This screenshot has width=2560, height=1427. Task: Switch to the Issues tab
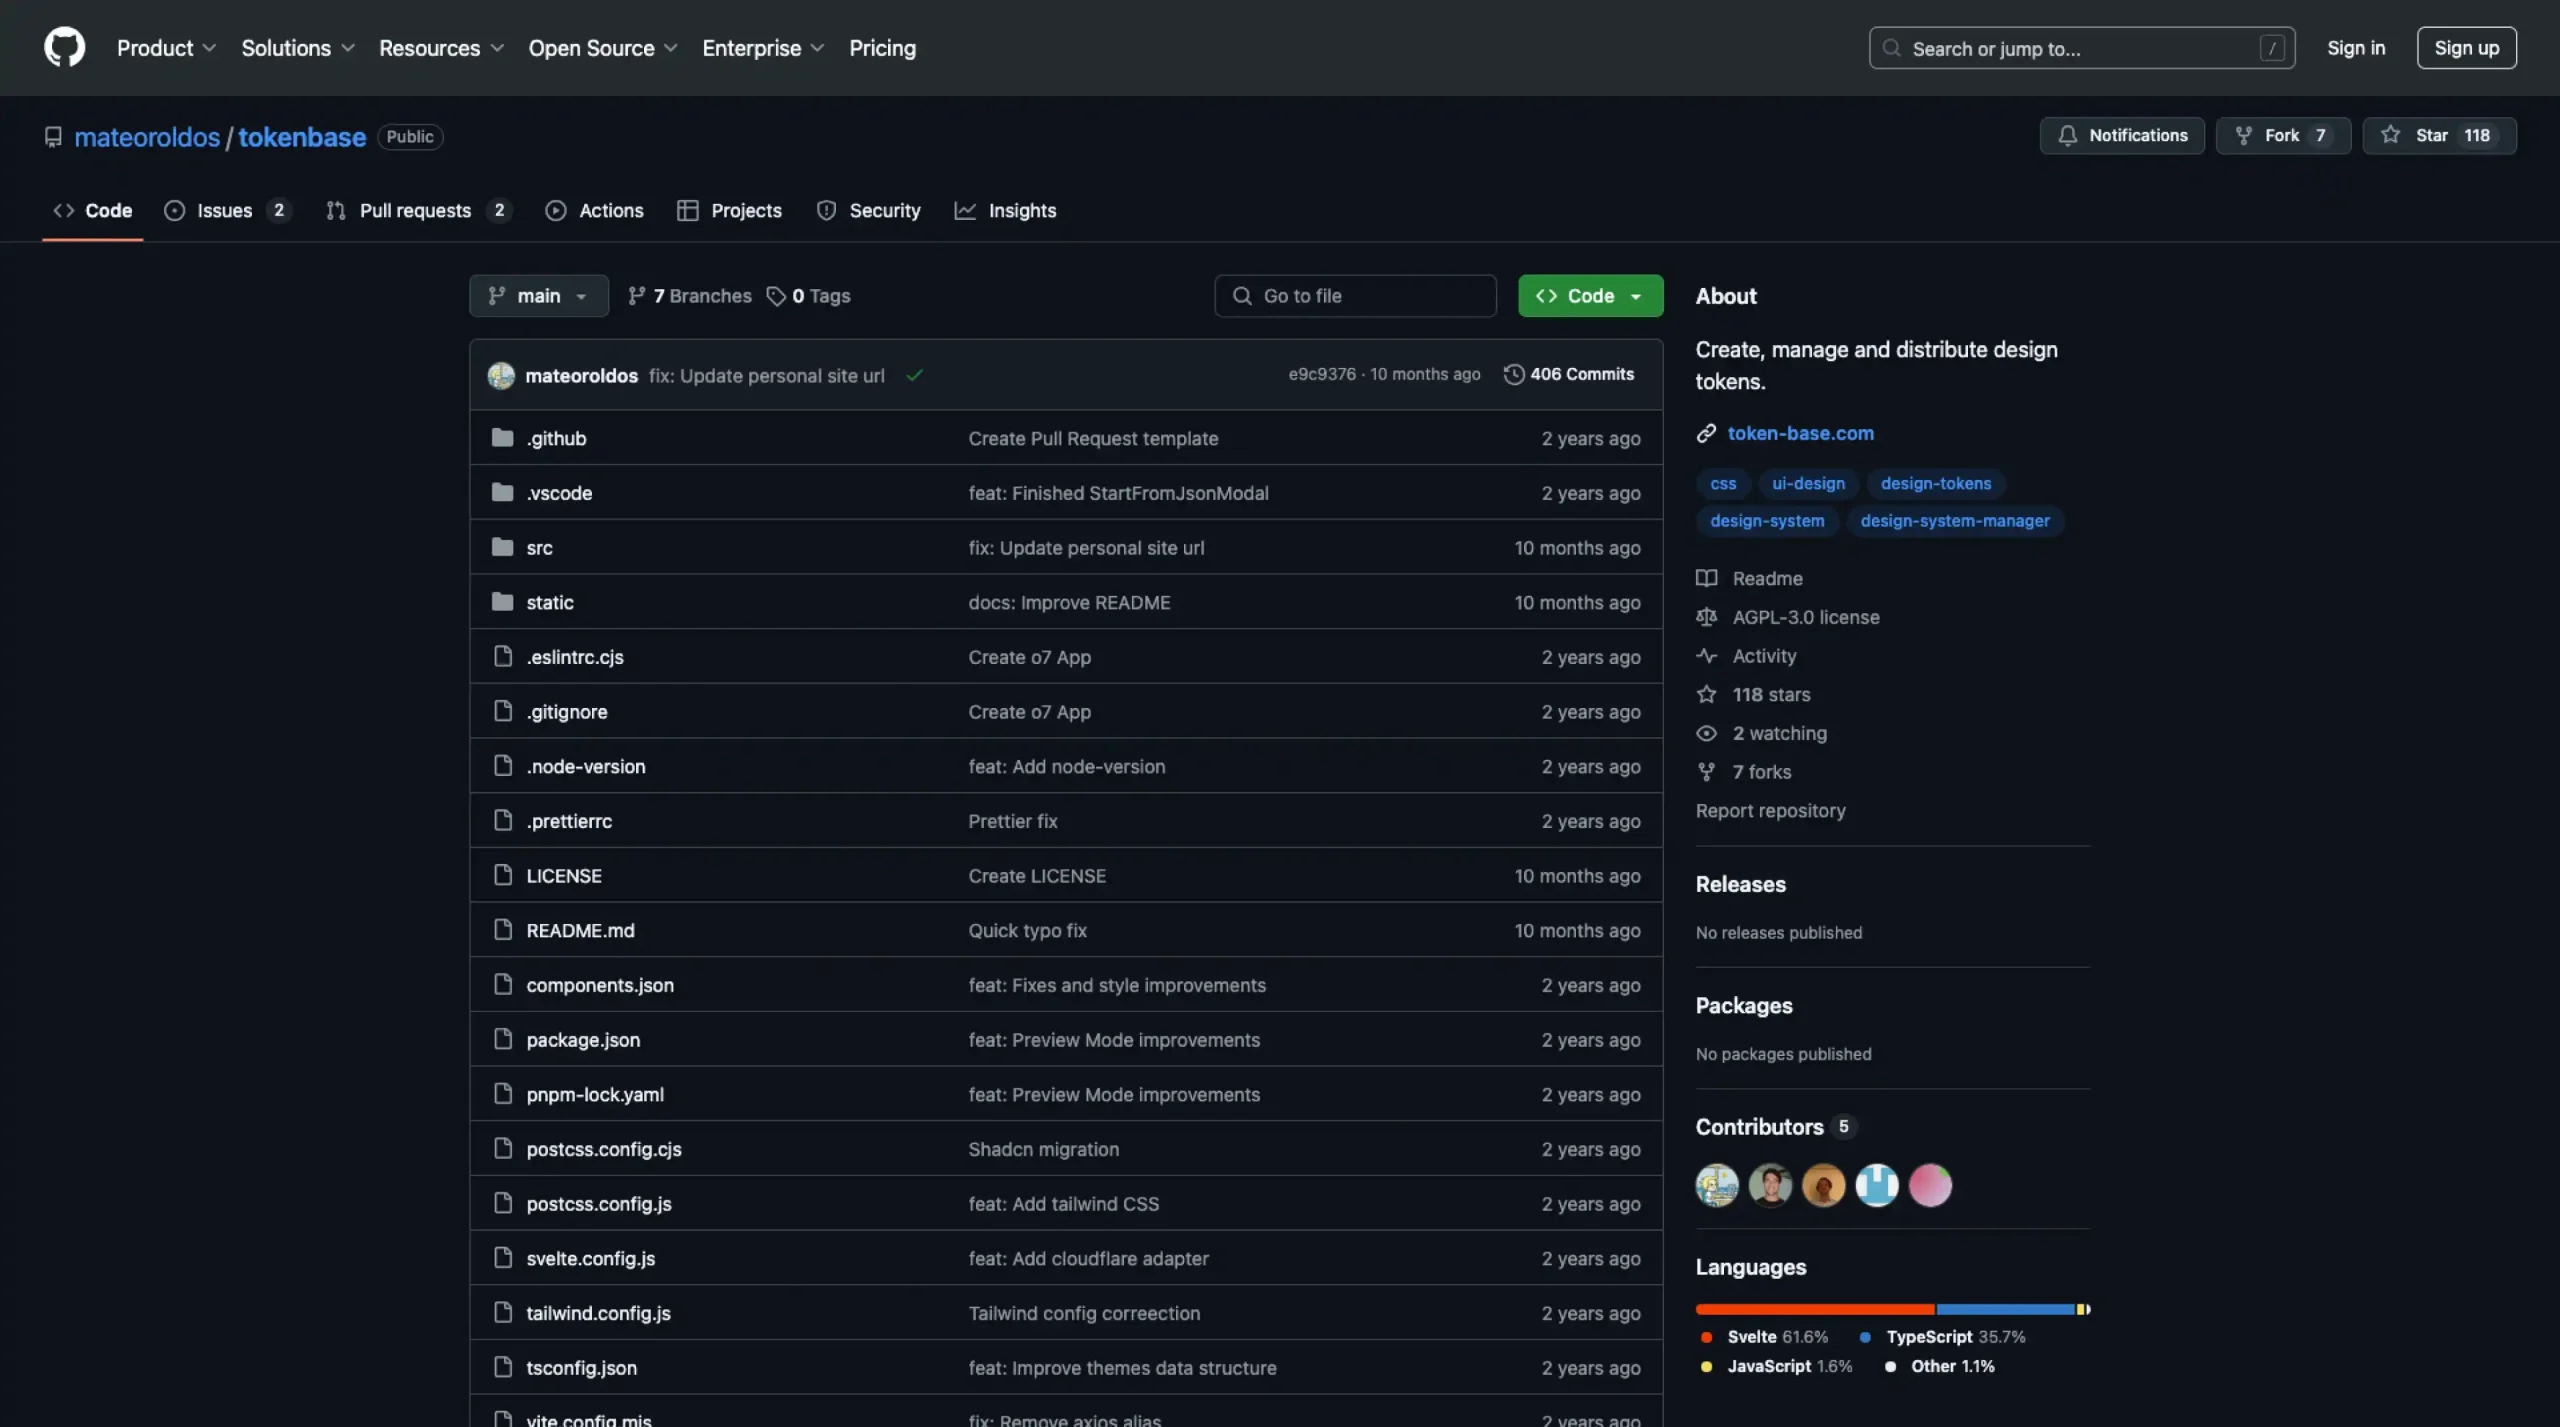click(x=227, y=210)
